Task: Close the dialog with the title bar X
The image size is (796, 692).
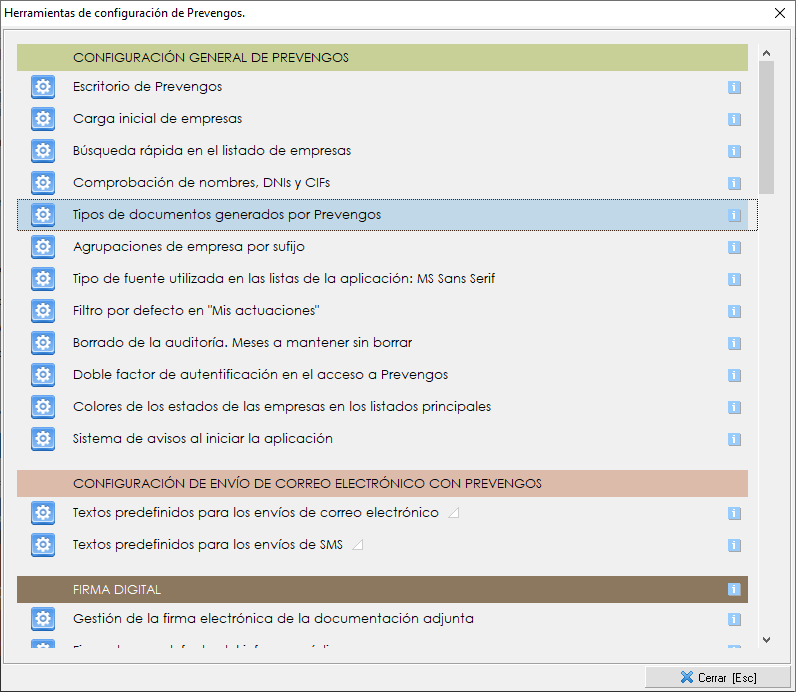Action: (779, 14)
